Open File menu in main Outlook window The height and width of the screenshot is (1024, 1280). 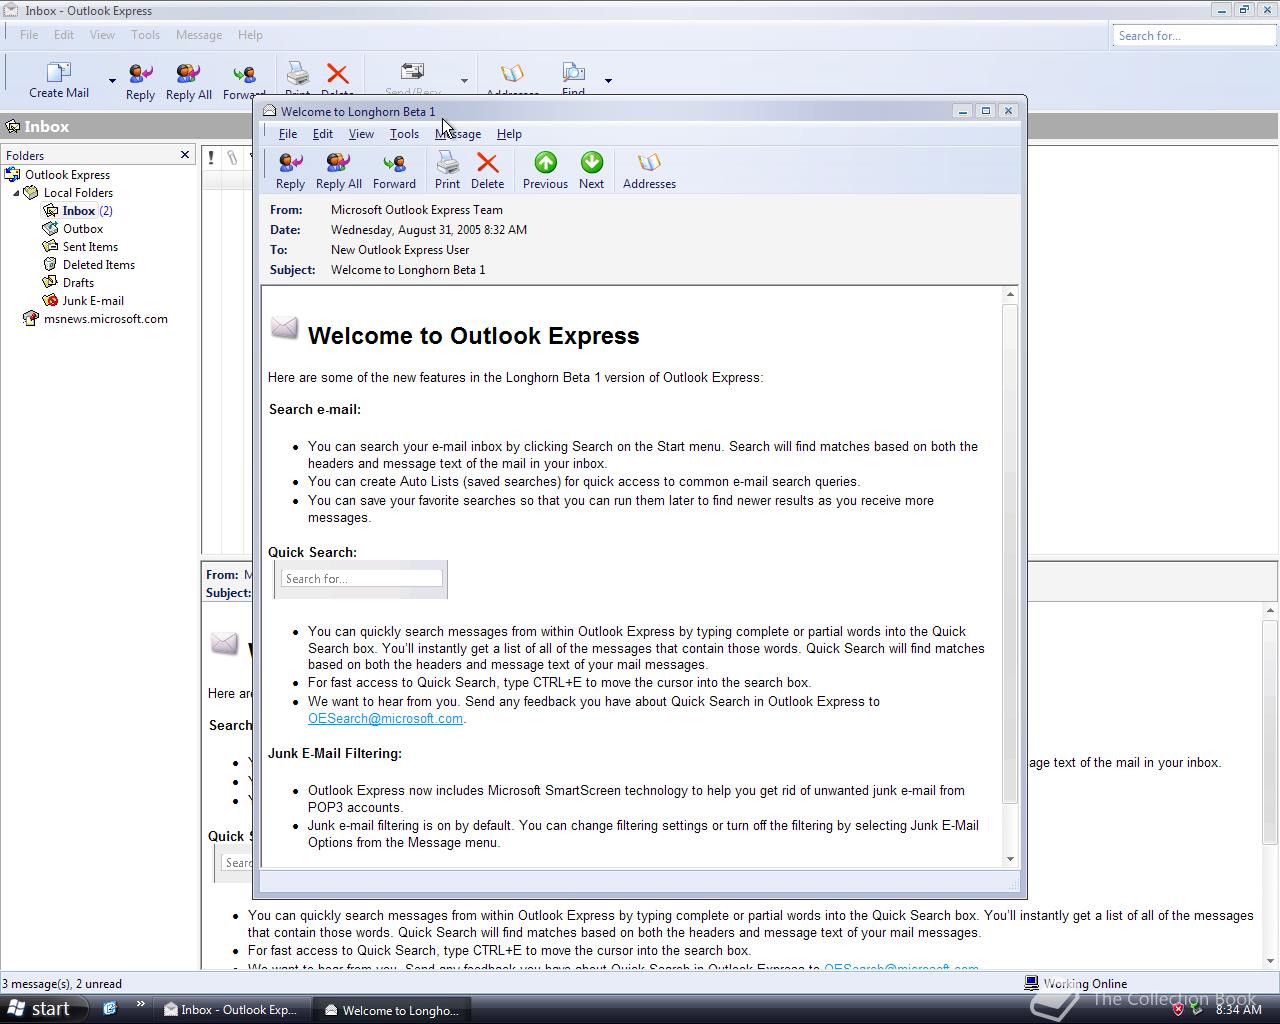[x=29, y=35]
